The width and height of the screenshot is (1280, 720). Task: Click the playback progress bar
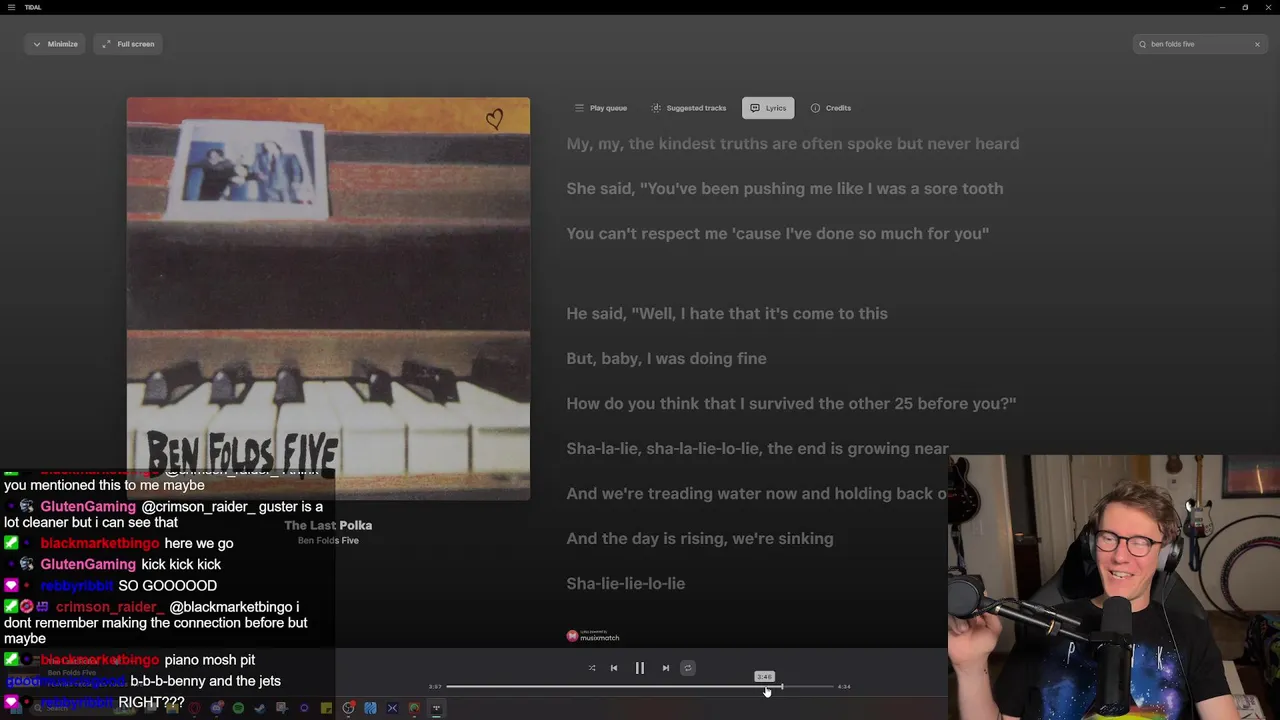click(640, 687)
